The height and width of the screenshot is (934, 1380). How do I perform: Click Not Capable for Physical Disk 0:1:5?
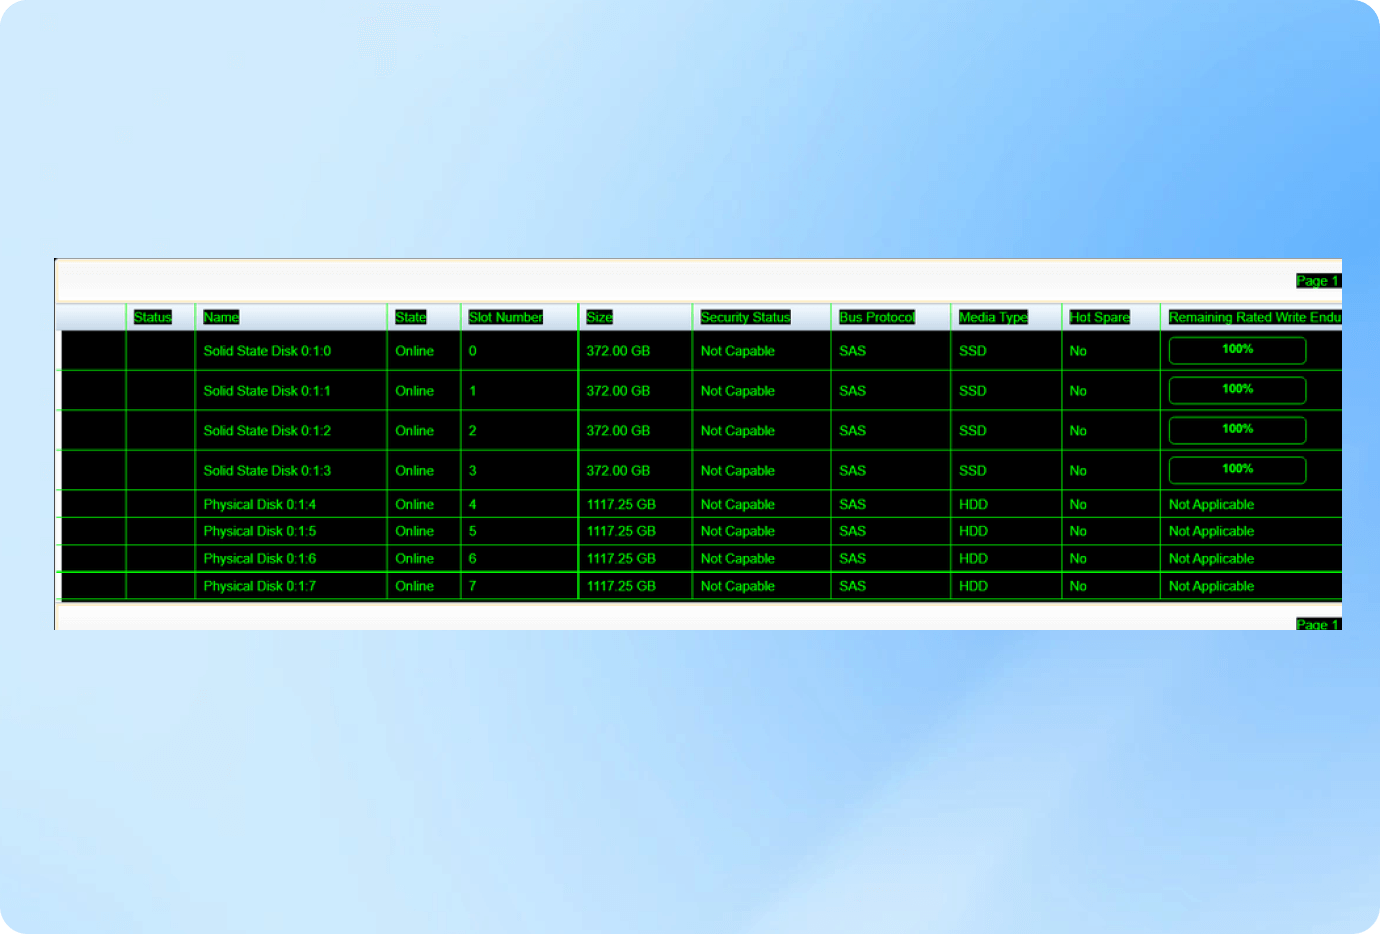coord(738,531)
